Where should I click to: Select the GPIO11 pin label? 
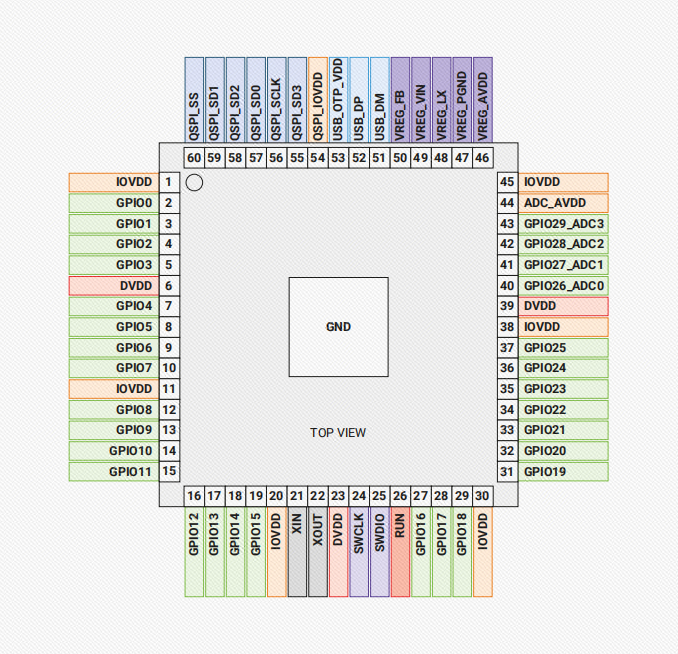114,471
